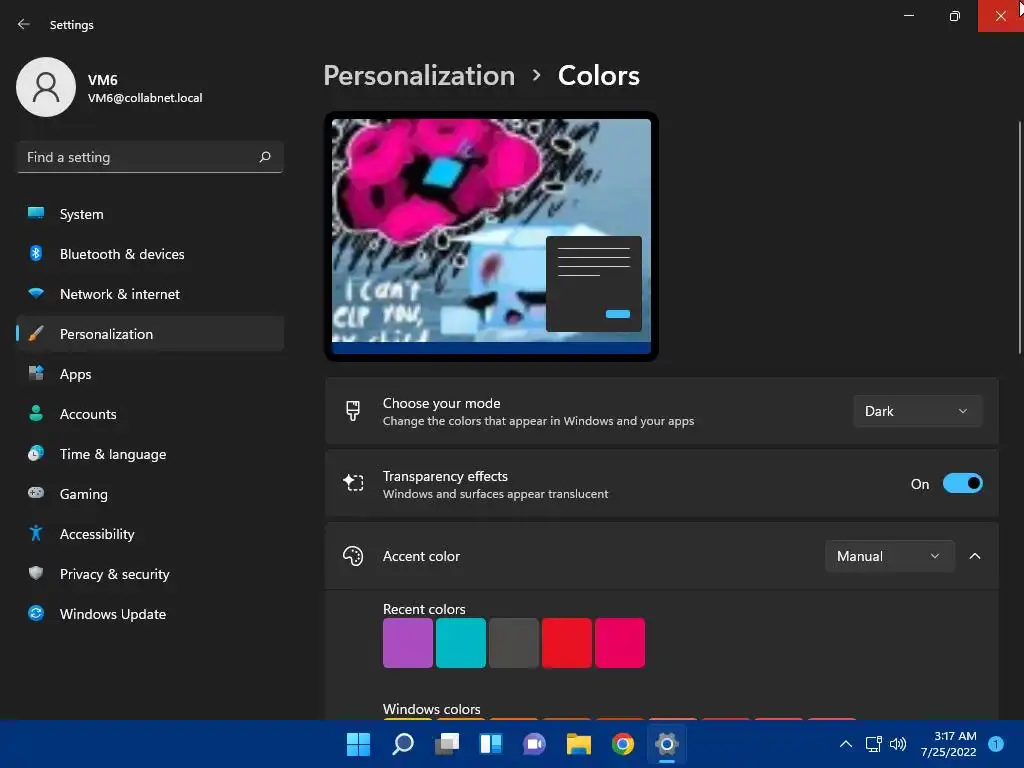Click the Privacy & security shield icon
Image resolution: width=1024 pixels, height=768 pixels.
pos(36,573)
